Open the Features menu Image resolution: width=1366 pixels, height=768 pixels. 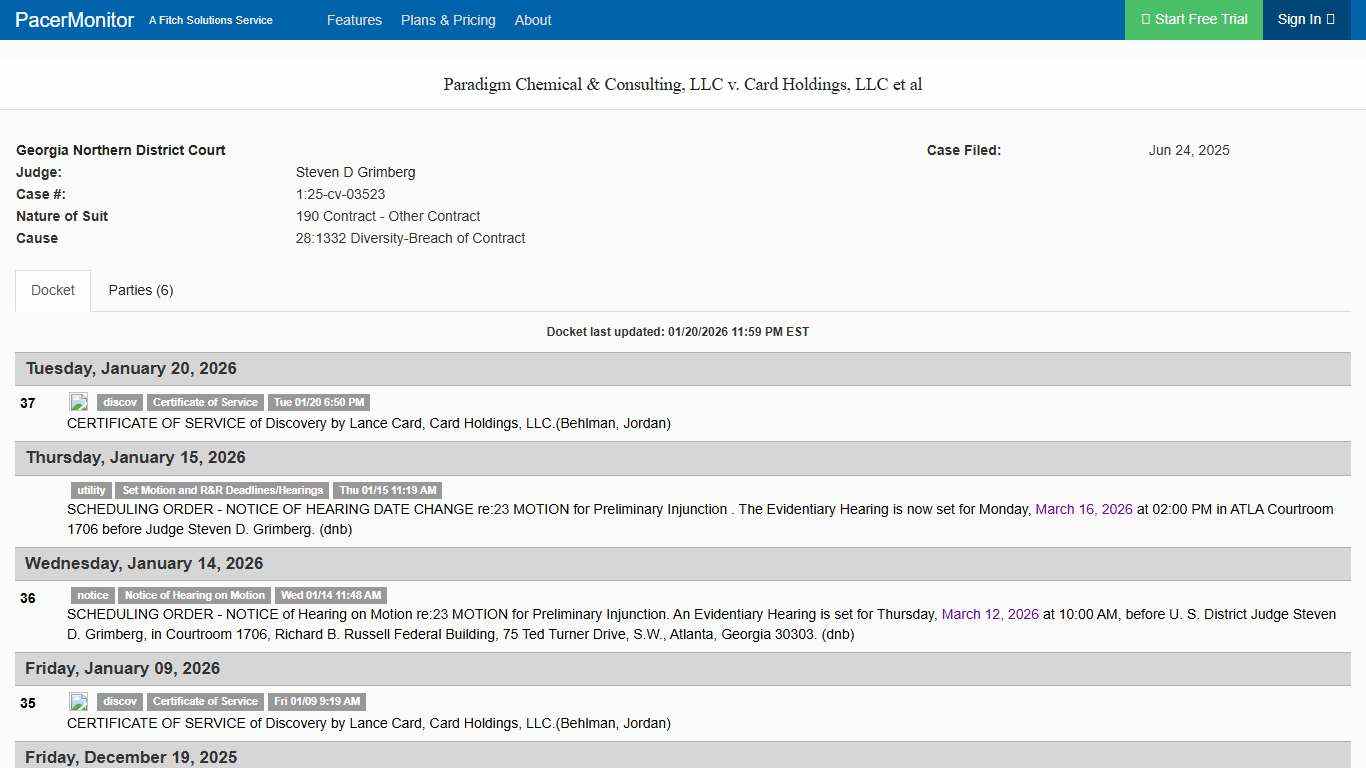[354, 20]
